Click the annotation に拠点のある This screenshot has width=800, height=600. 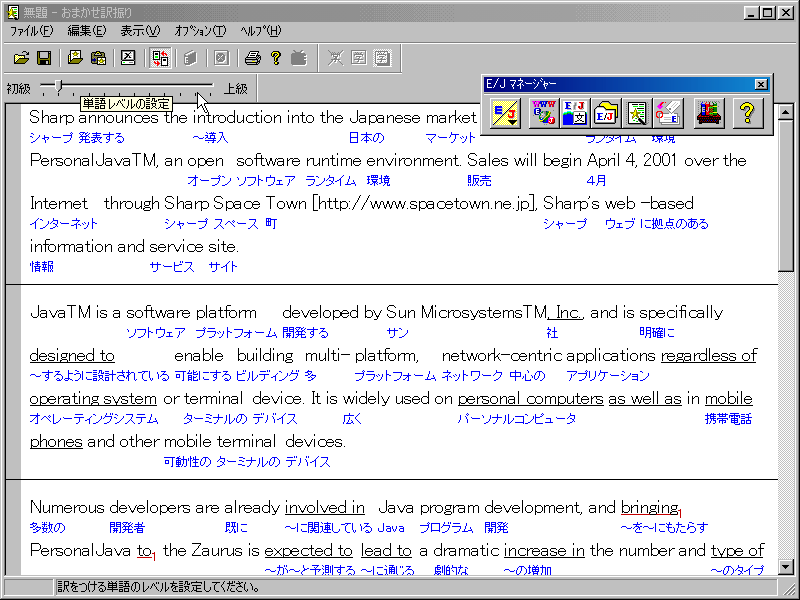pos(674,224)
